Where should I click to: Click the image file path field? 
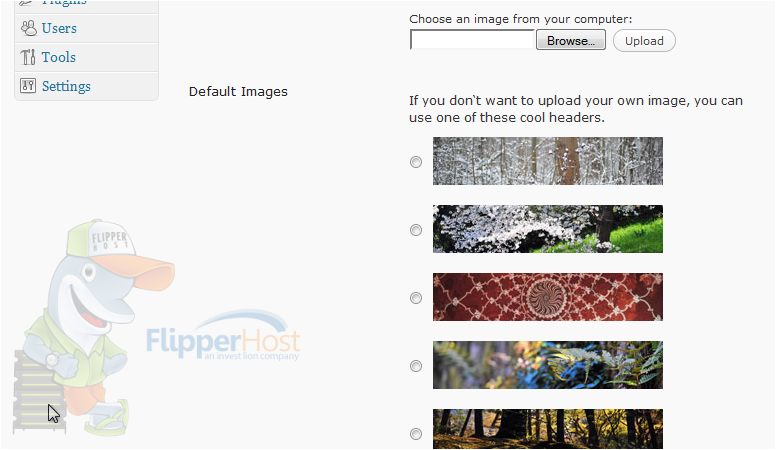[x=473, y=40]
